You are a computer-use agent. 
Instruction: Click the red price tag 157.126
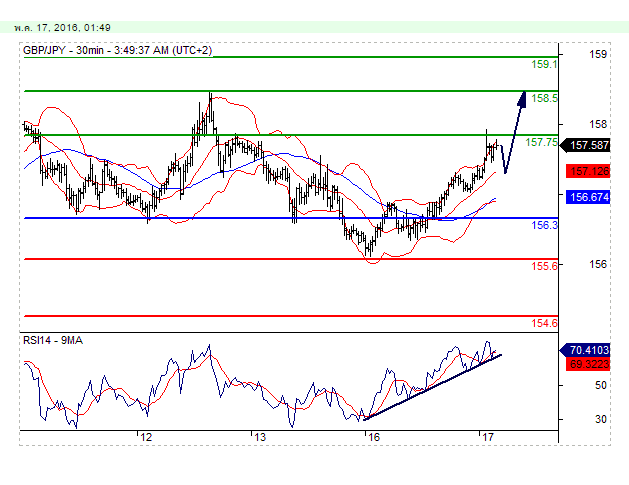point(588,171)
